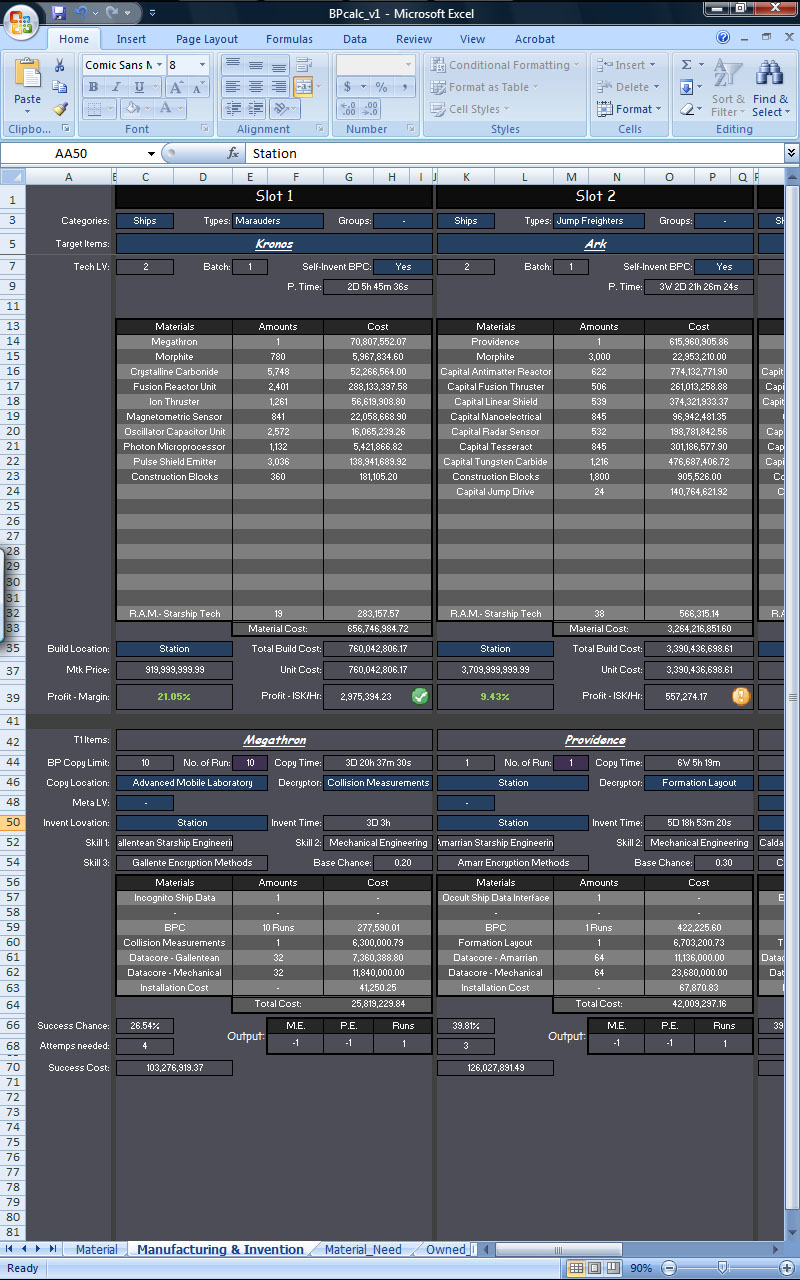800x1280 pixels.
Task: Select row 50 header
Action: tap(12, 823)
